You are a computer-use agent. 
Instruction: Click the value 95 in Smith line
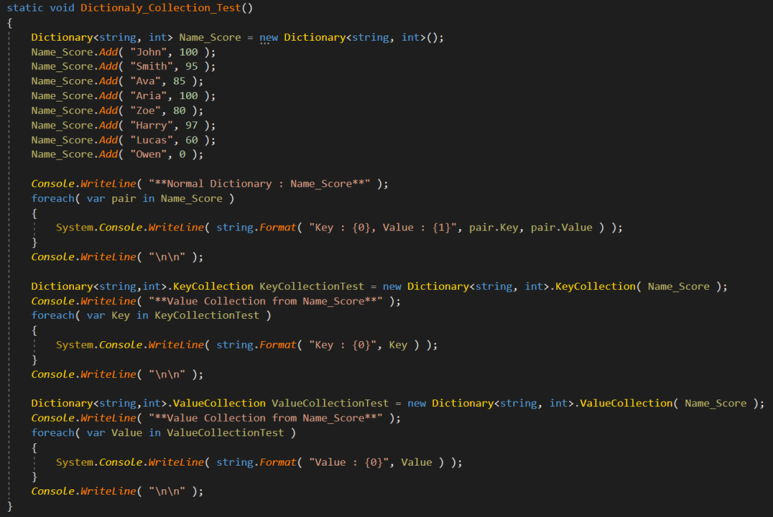pos(191,66)
